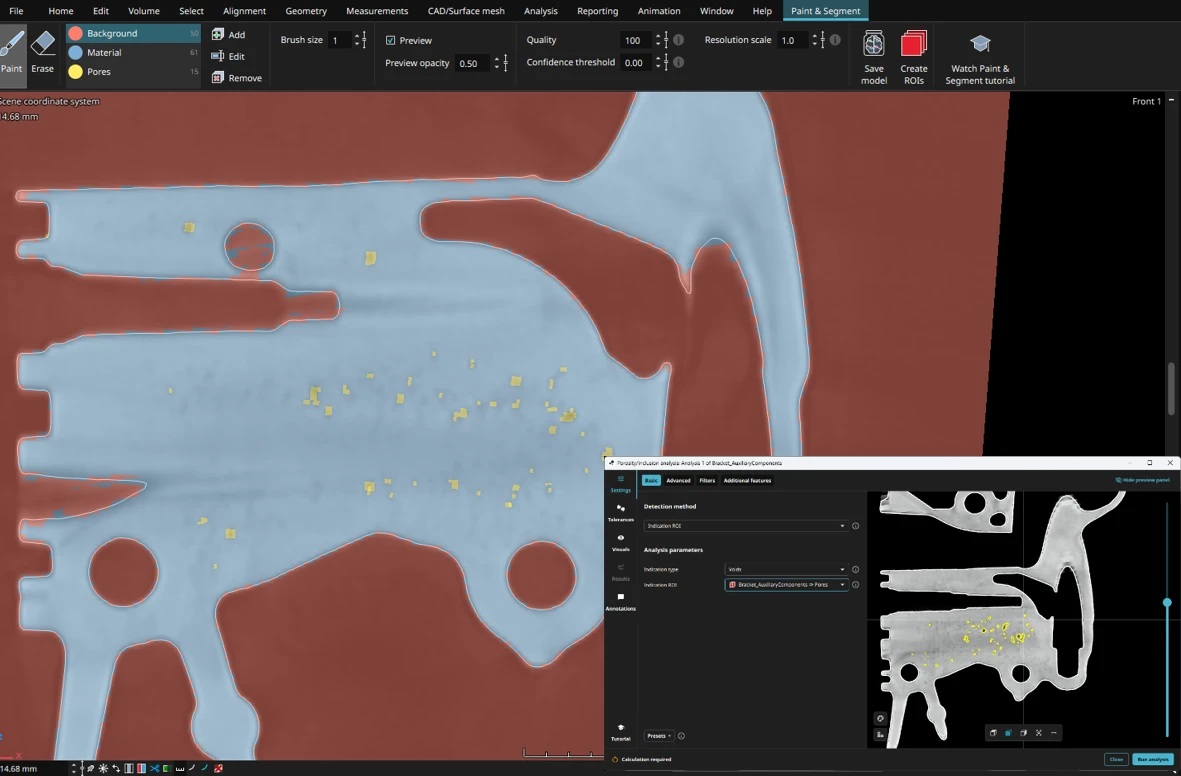This screenshot has height=776, width=1181.
Task: Open the Measurements menu
Action: point(377,11)
